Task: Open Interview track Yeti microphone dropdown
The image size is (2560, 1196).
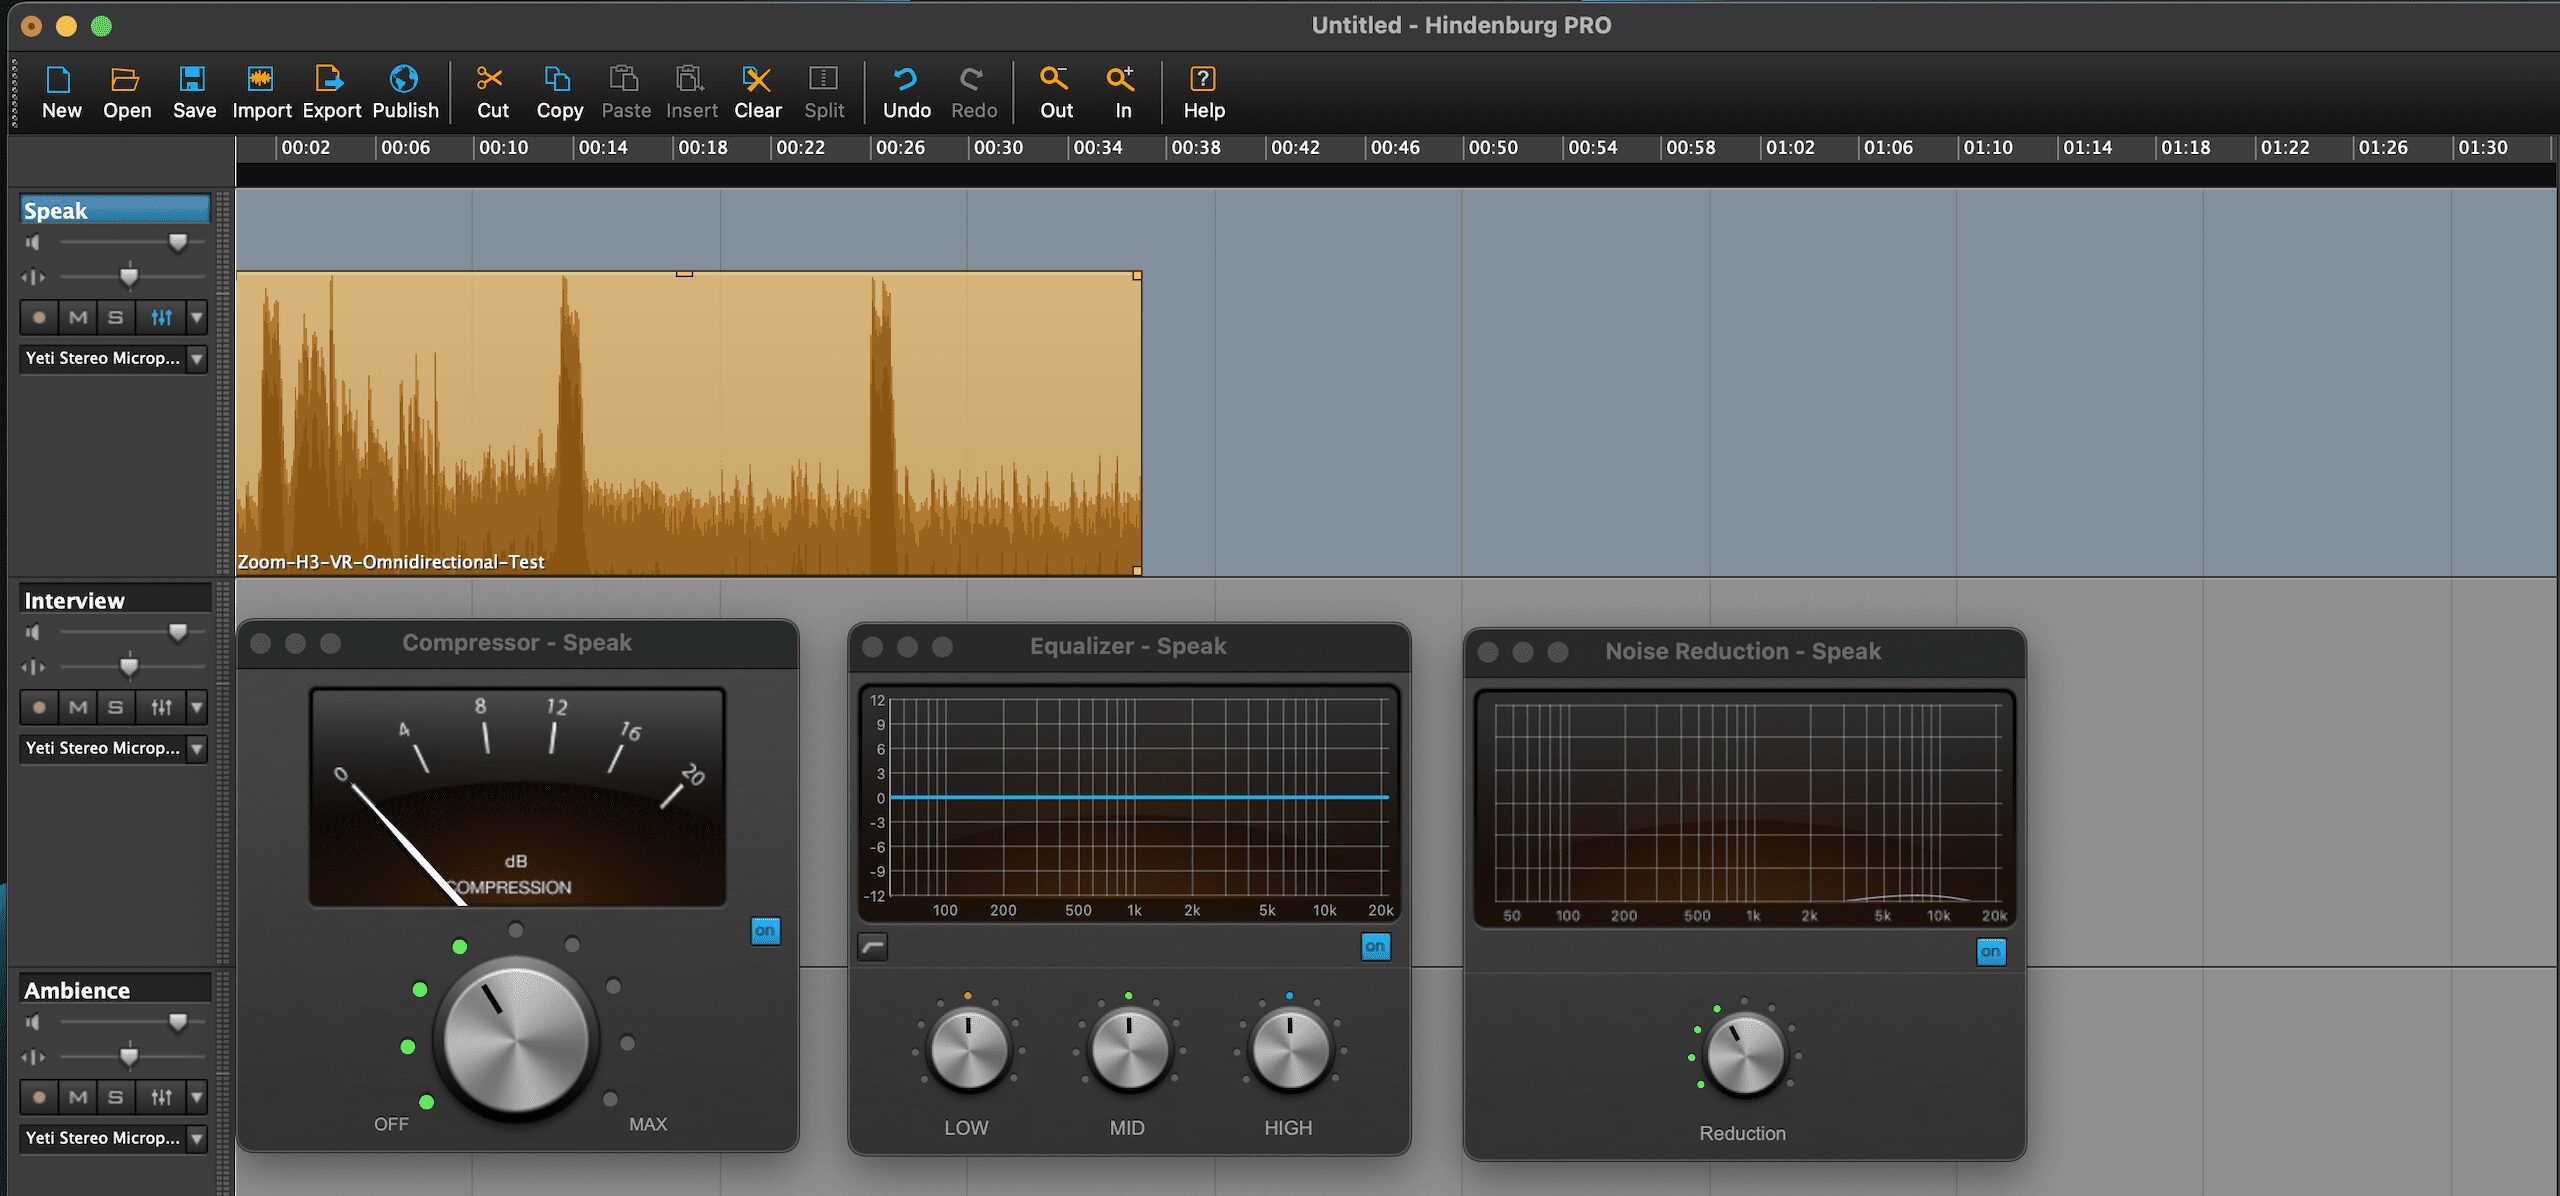Action: click(197, 749)
